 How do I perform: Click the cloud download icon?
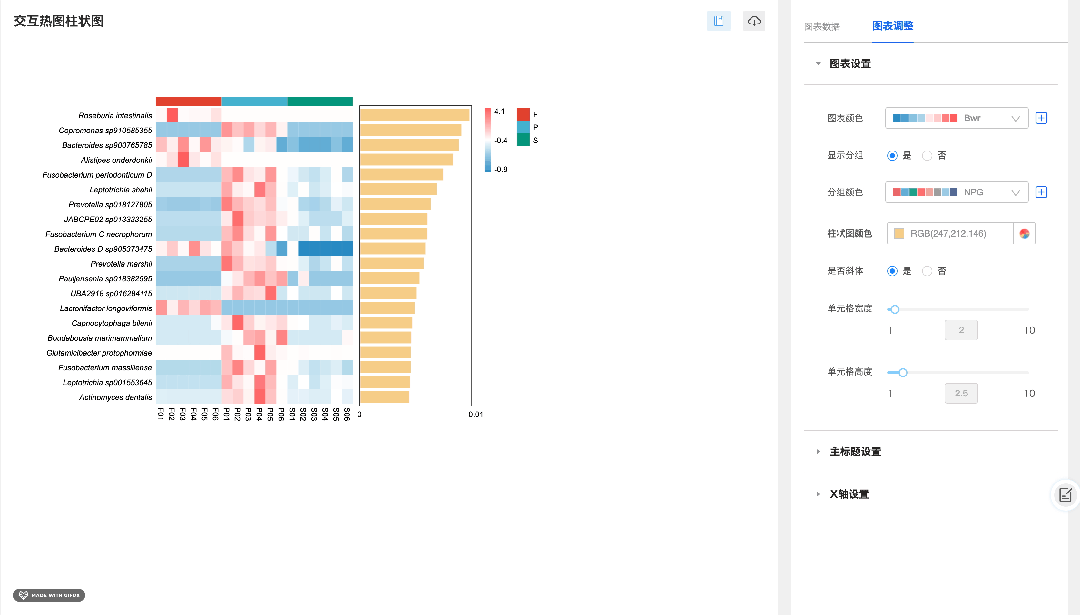[x=754, y=21]
